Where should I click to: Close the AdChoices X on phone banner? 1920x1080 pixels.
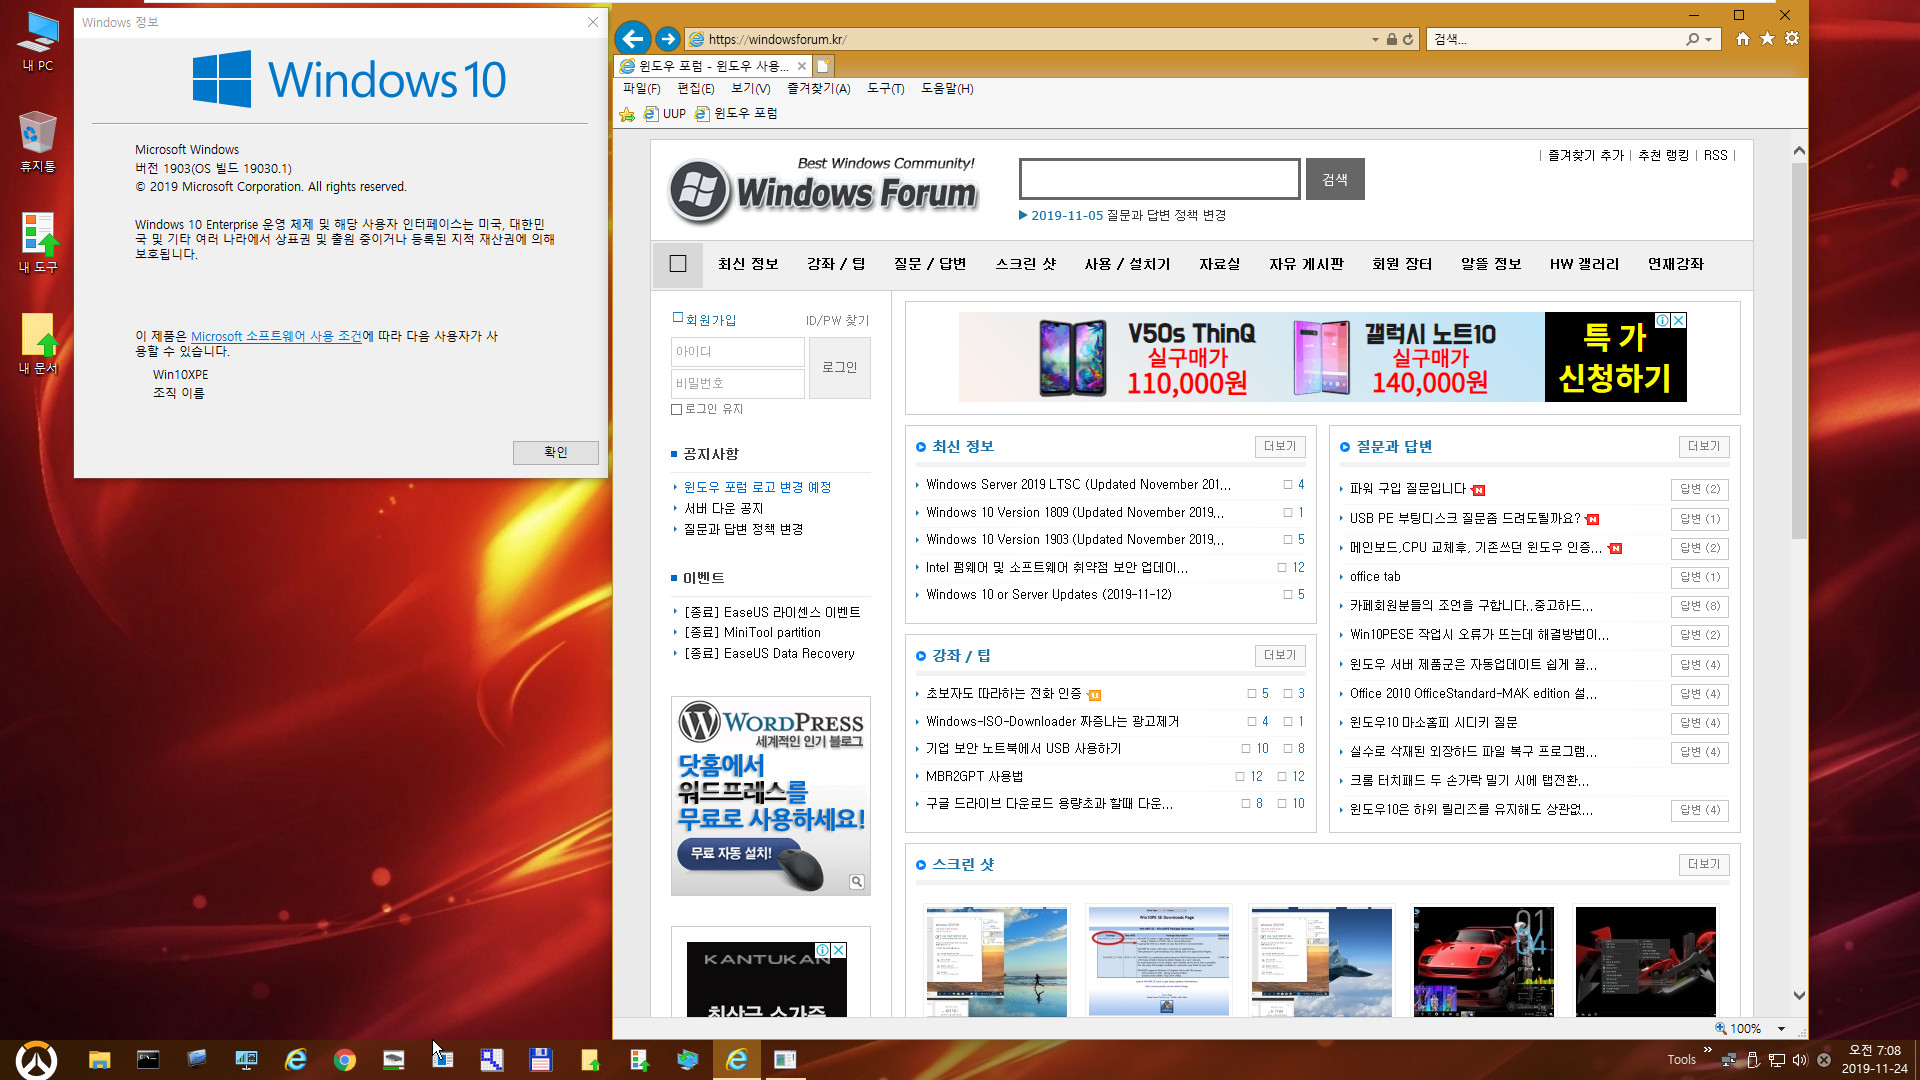point(1678,320)
